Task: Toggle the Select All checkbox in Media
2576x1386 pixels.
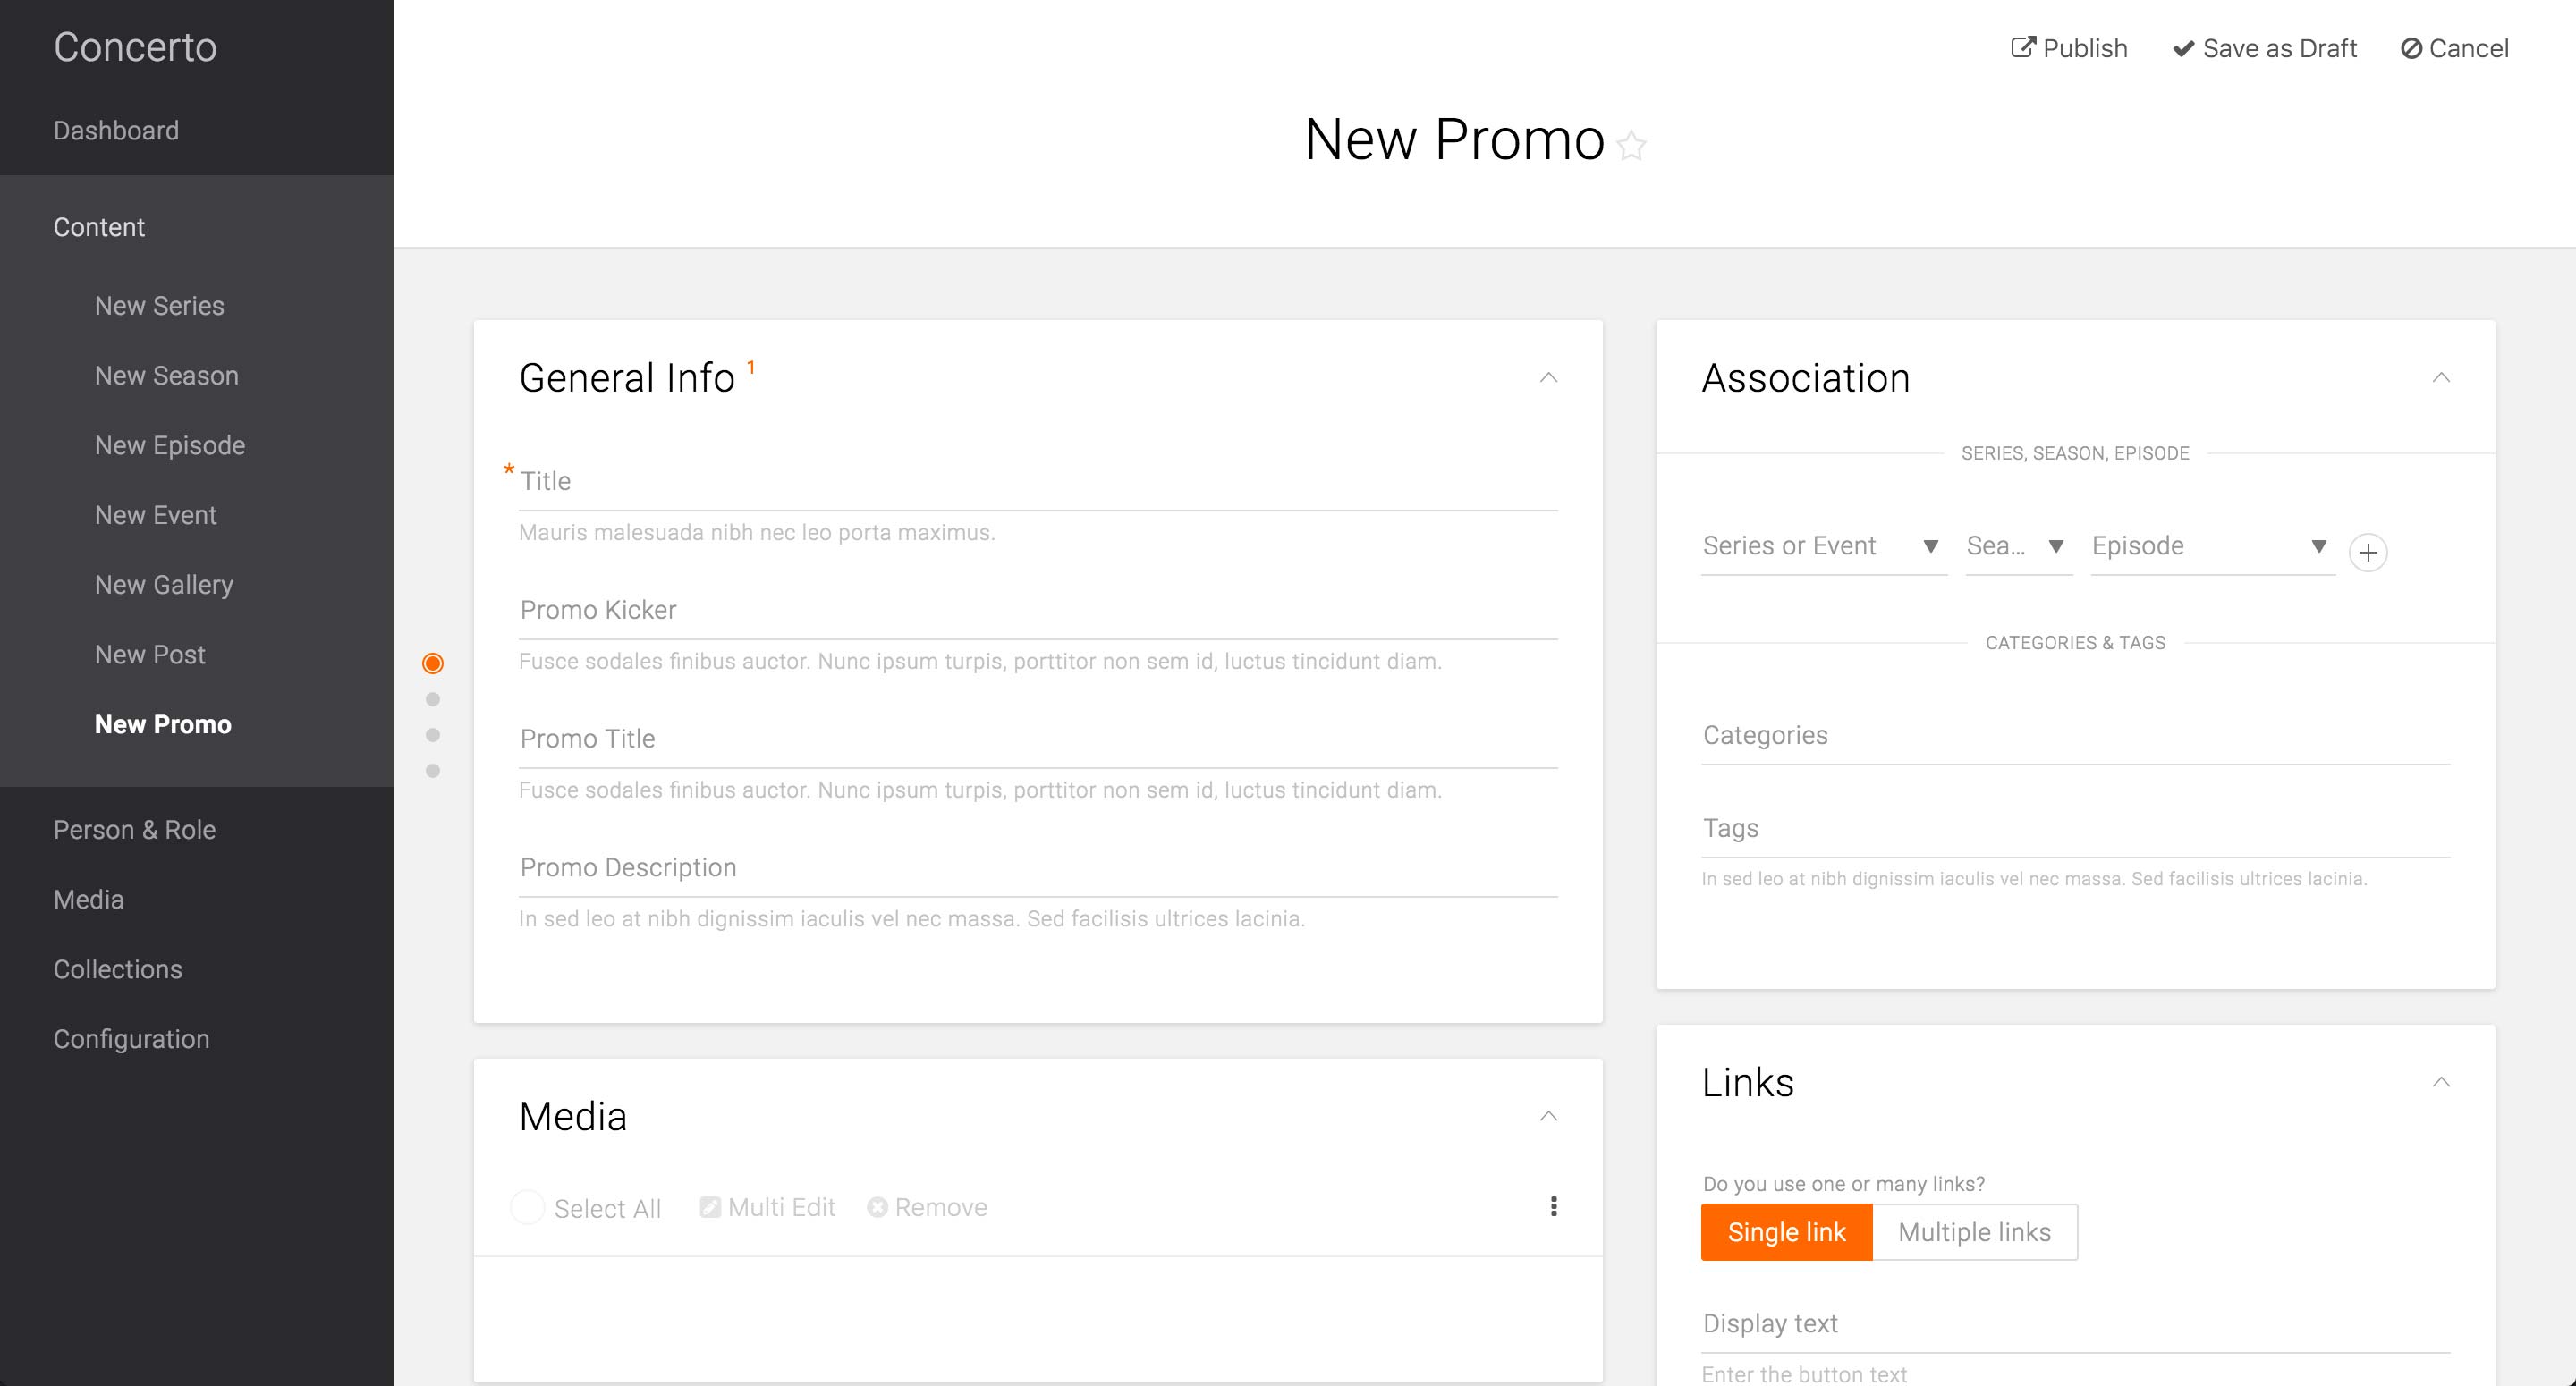Action: click(x=528, y=1208)
